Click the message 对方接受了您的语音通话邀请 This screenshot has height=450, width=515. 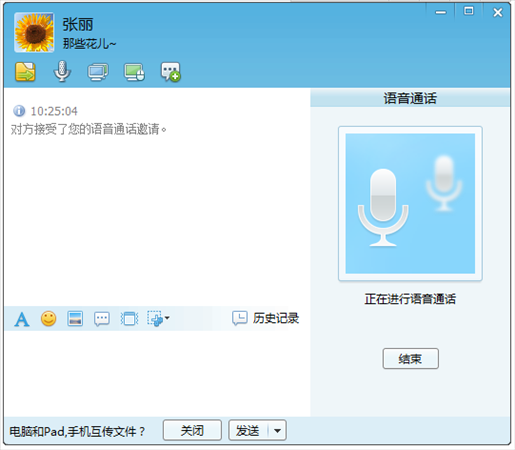click(x=88, y=129)
